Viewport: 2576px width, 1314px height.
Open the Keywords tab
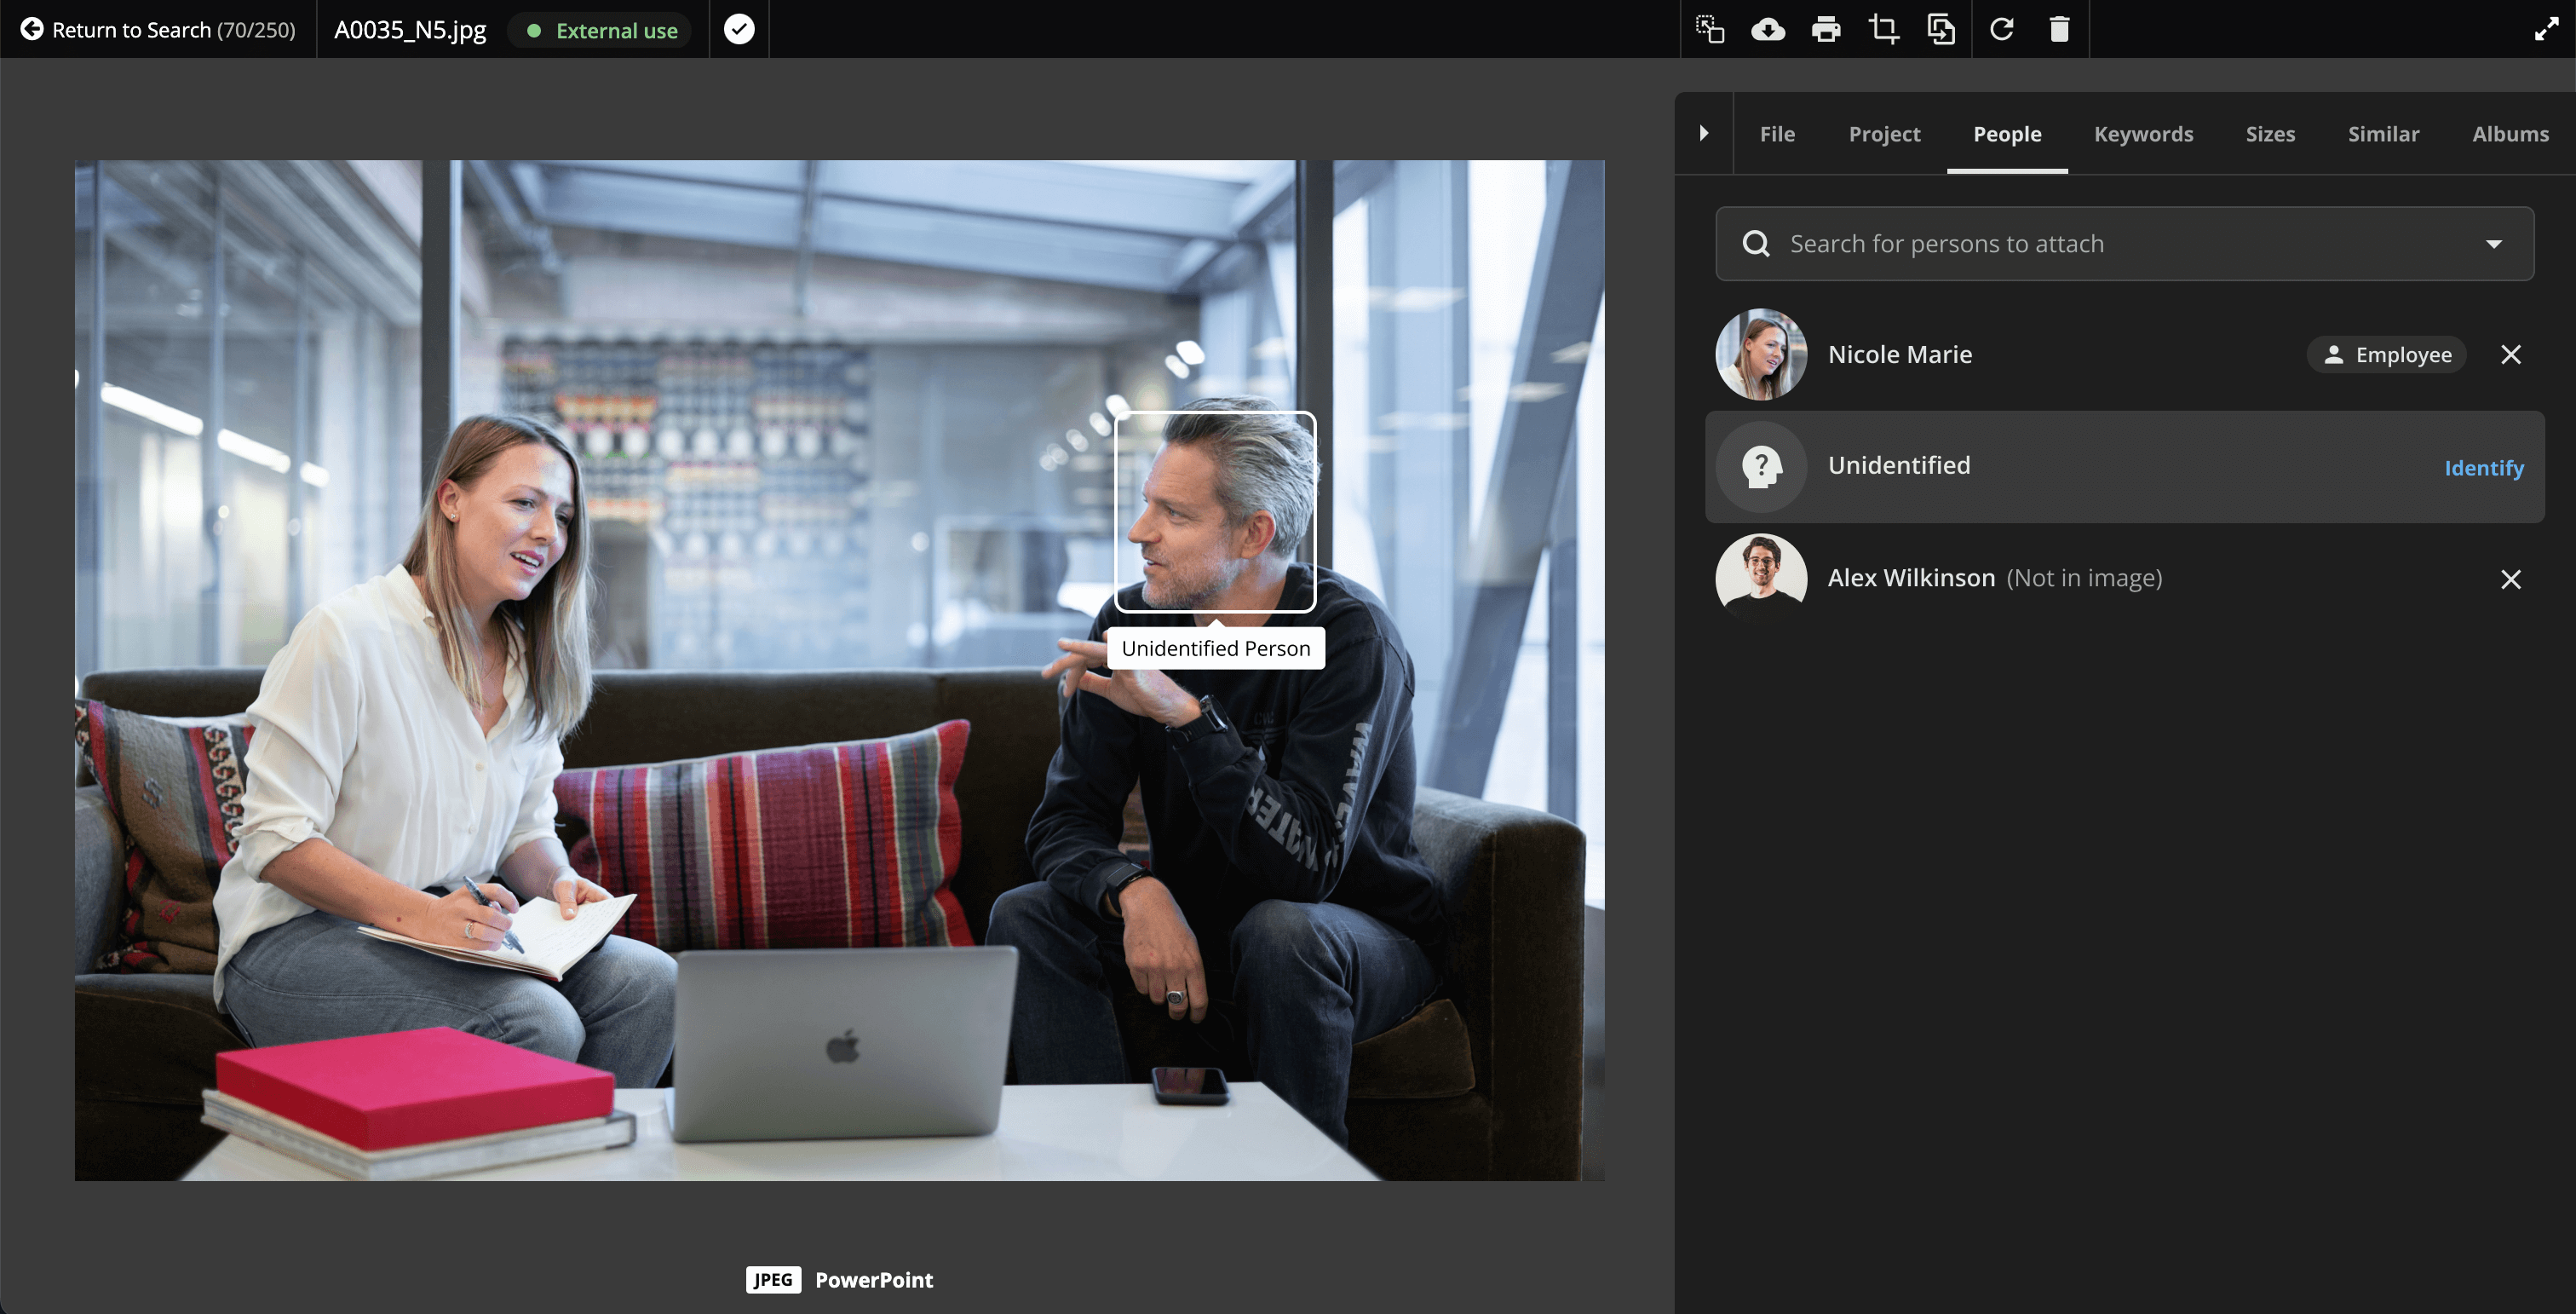tap(2143, 134)
